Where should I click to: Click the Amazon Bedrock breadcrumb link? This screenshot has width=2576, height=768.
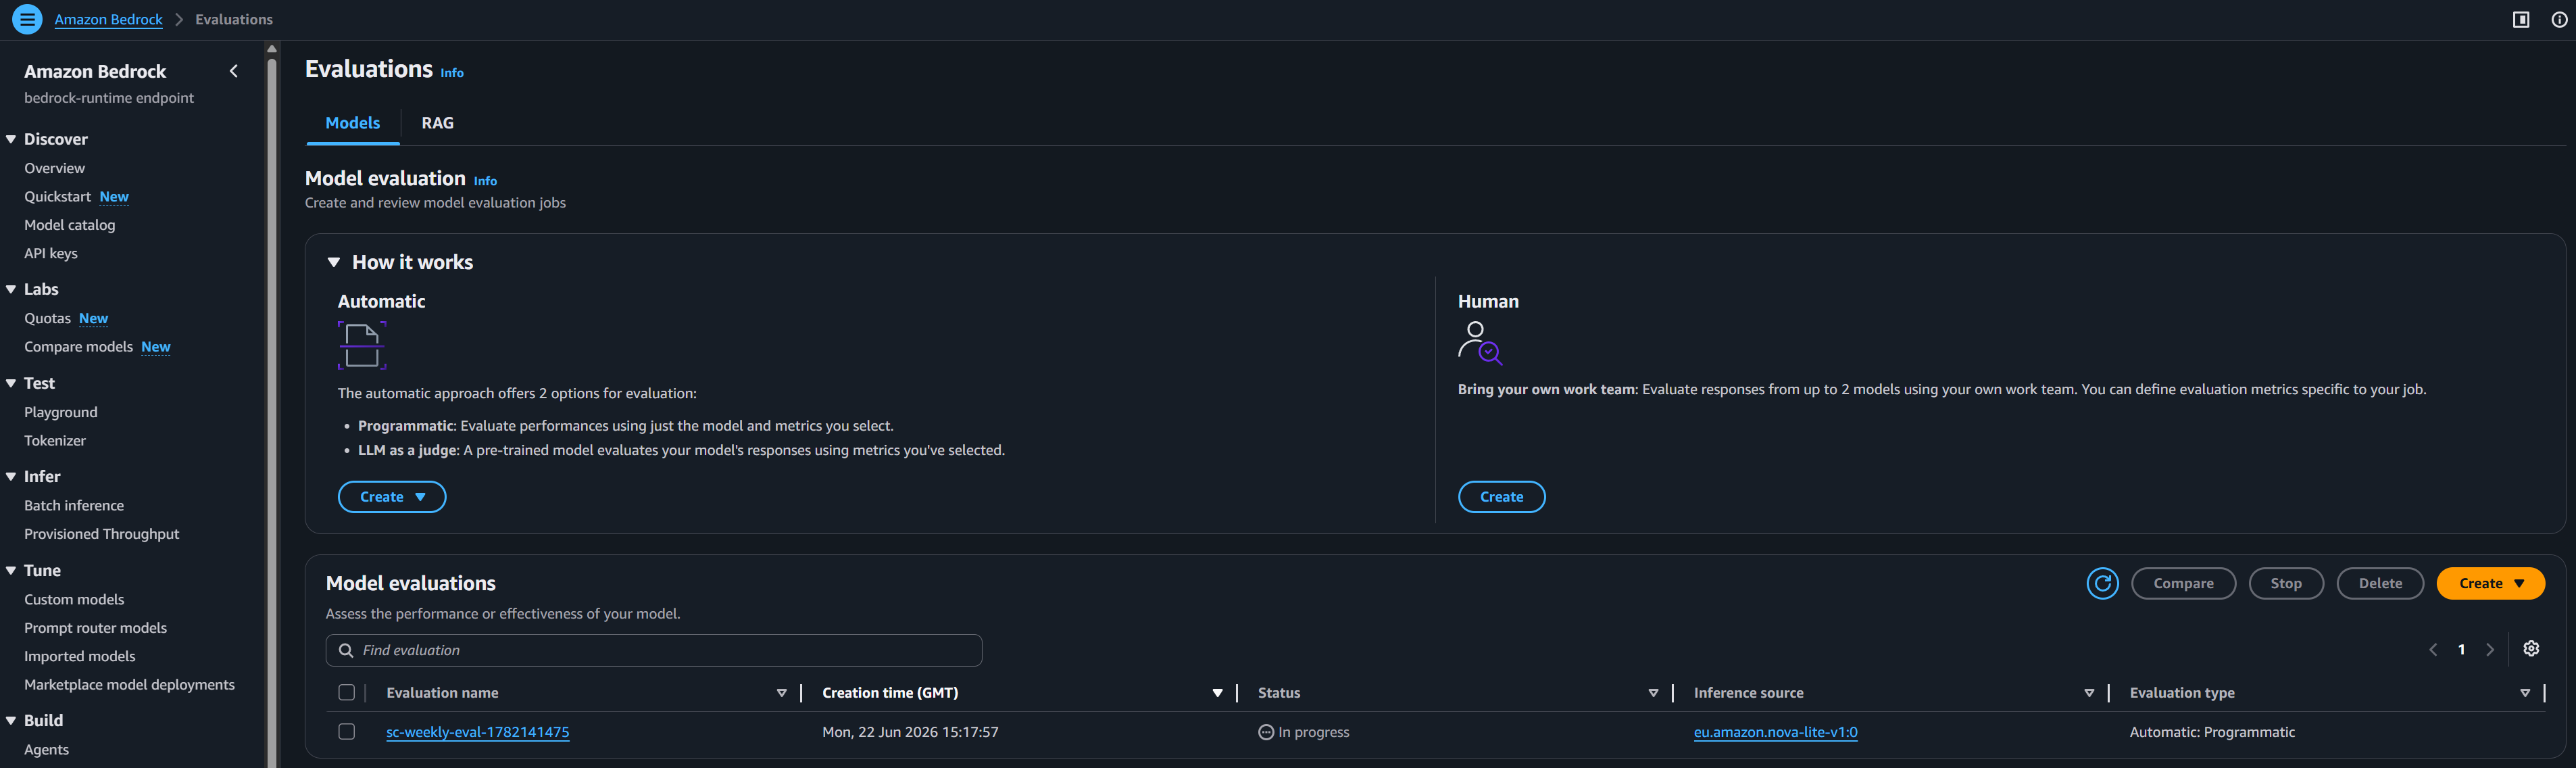click(x=108, y=20)
